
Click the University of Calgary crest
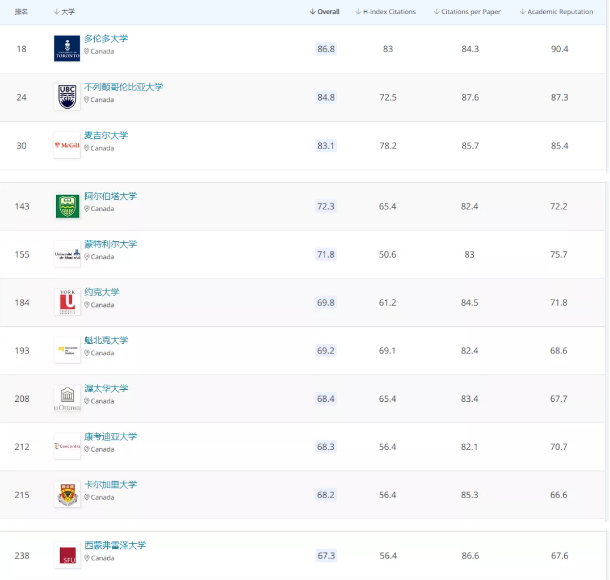tap(67, 495)
